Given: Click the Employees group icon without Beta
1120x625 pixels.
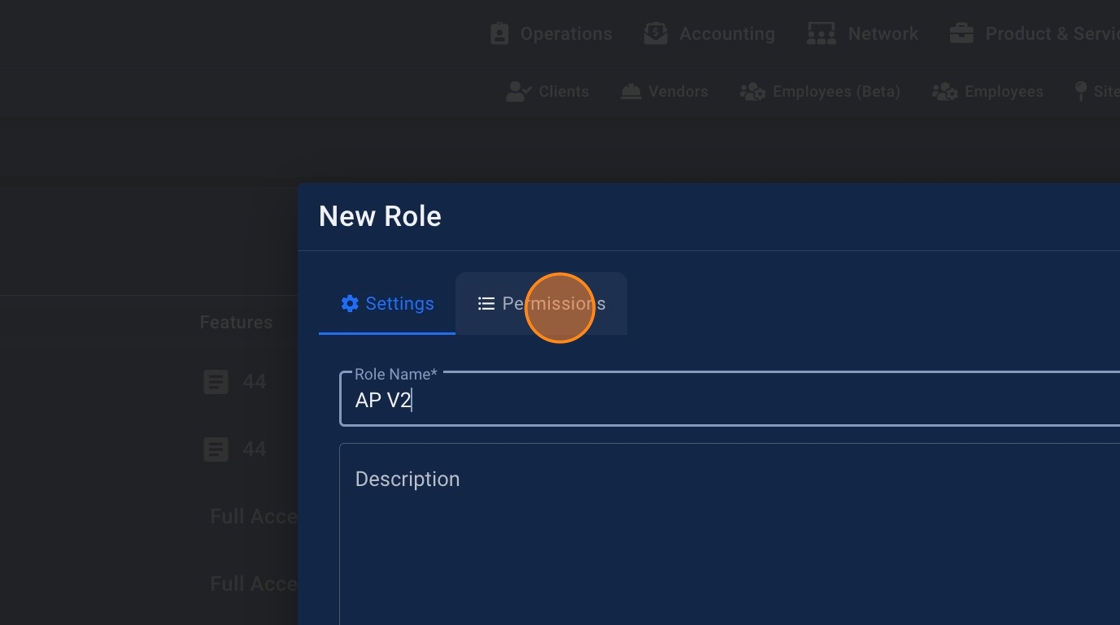Looking at the screenshot, I should 944,91.
